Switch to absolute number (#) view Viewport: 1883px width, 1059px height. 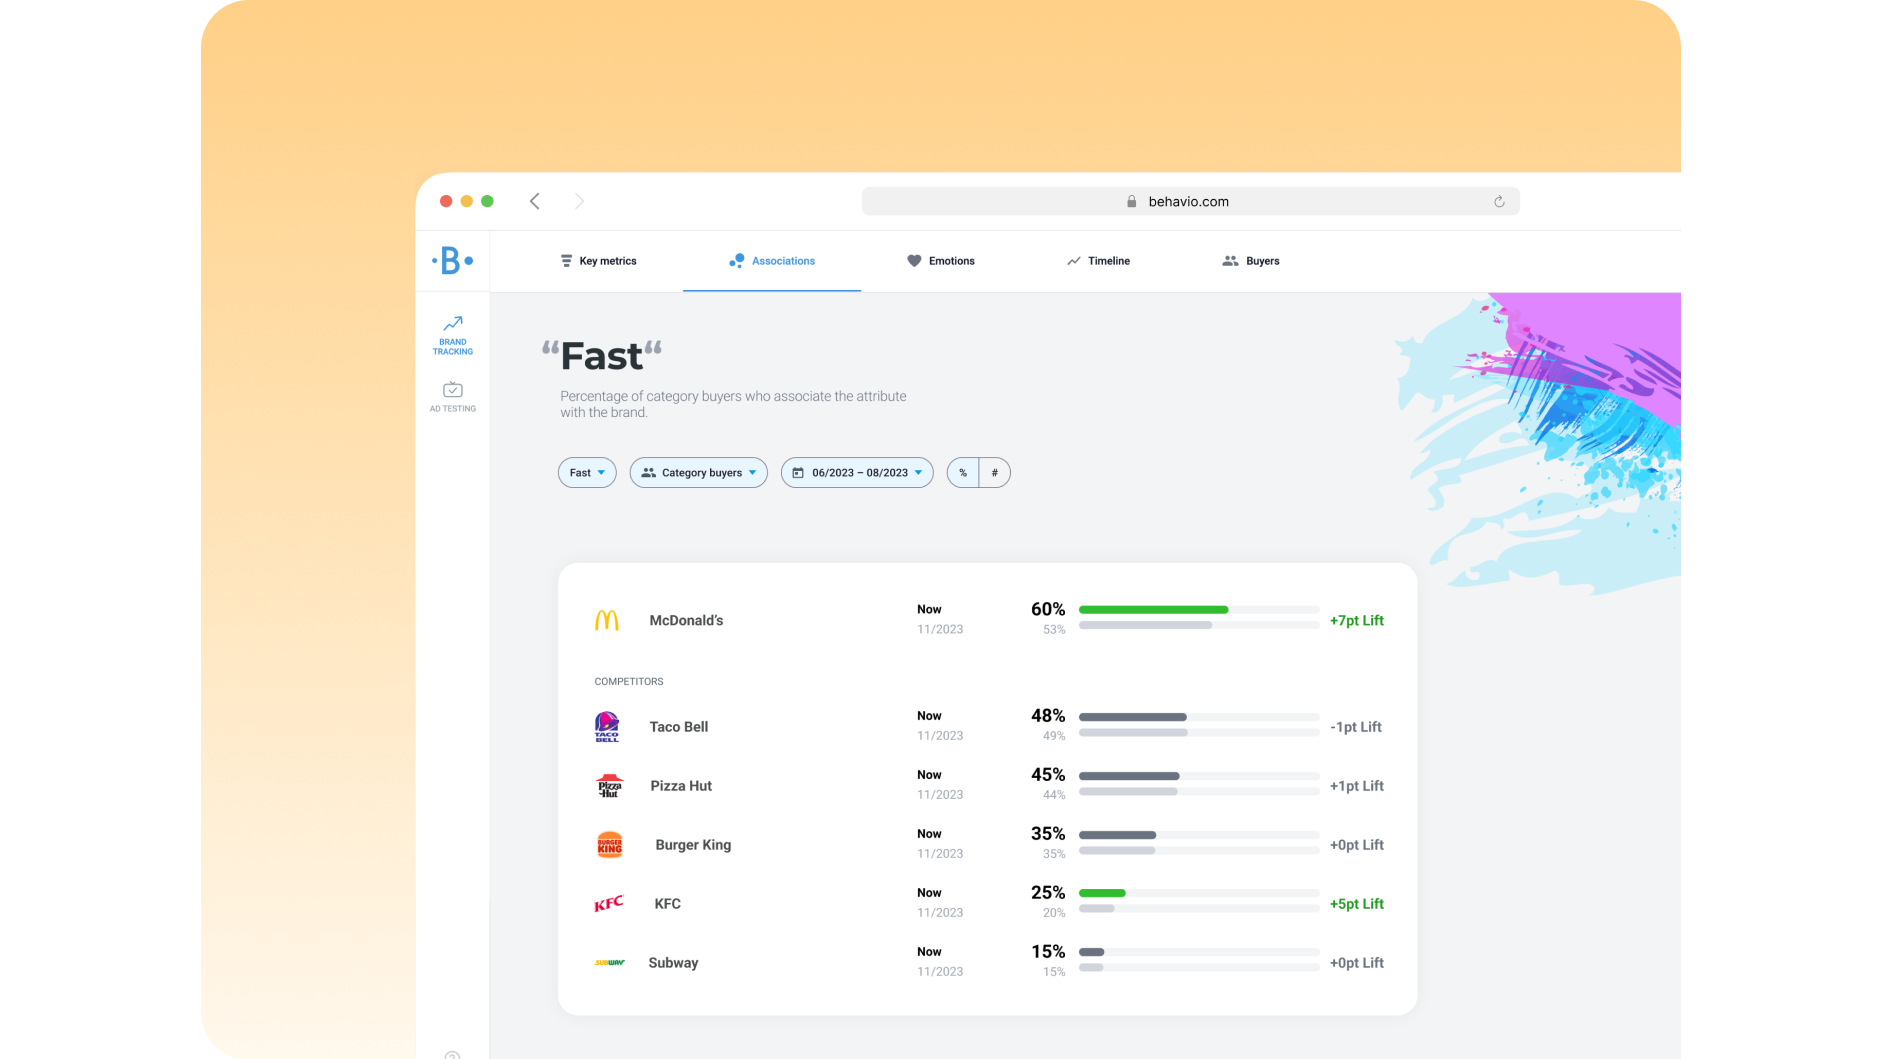coord(994,473)
